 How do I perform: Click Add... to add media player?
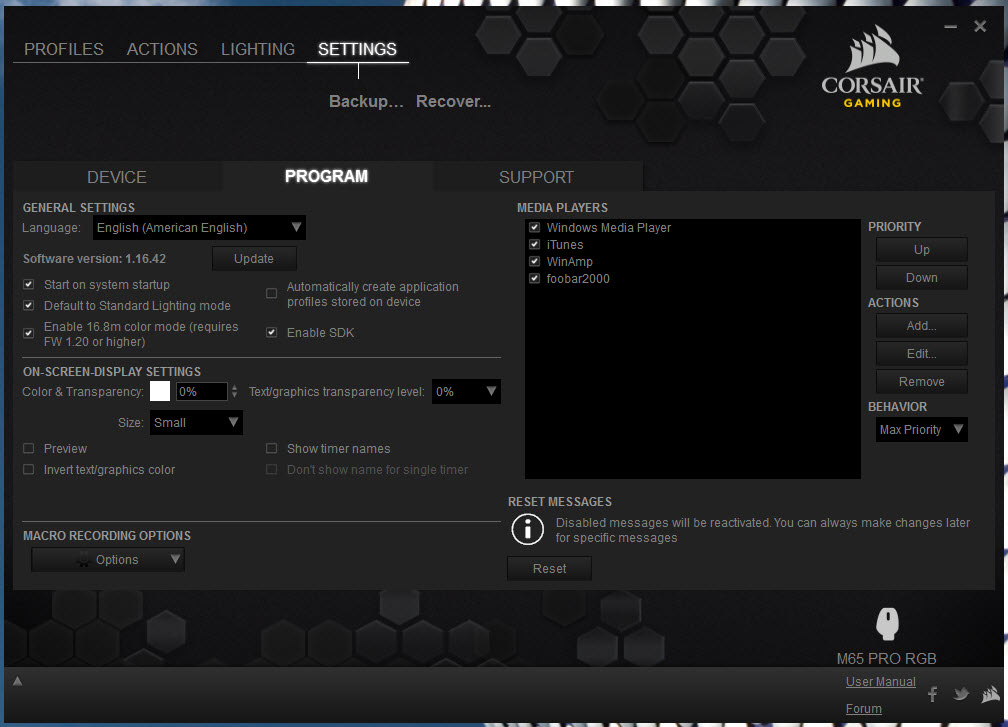click(x=921, y=326)
